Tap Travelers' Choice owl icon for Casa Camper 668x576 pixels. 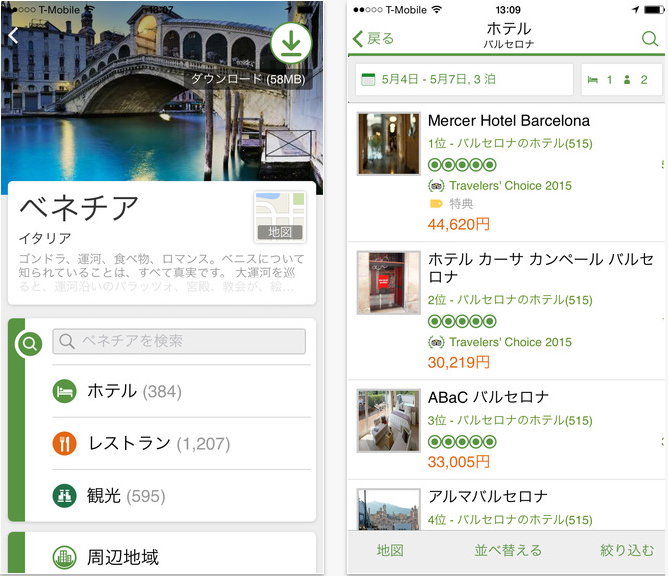(x=436, y=342)
